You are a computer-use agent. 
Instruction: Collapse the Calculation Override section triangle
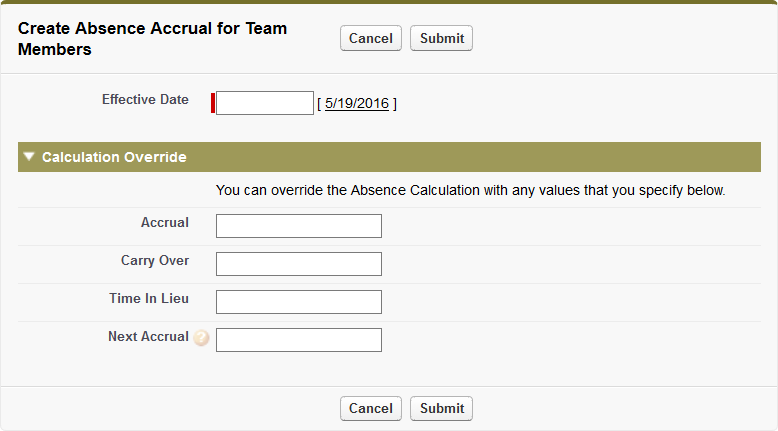29,157
